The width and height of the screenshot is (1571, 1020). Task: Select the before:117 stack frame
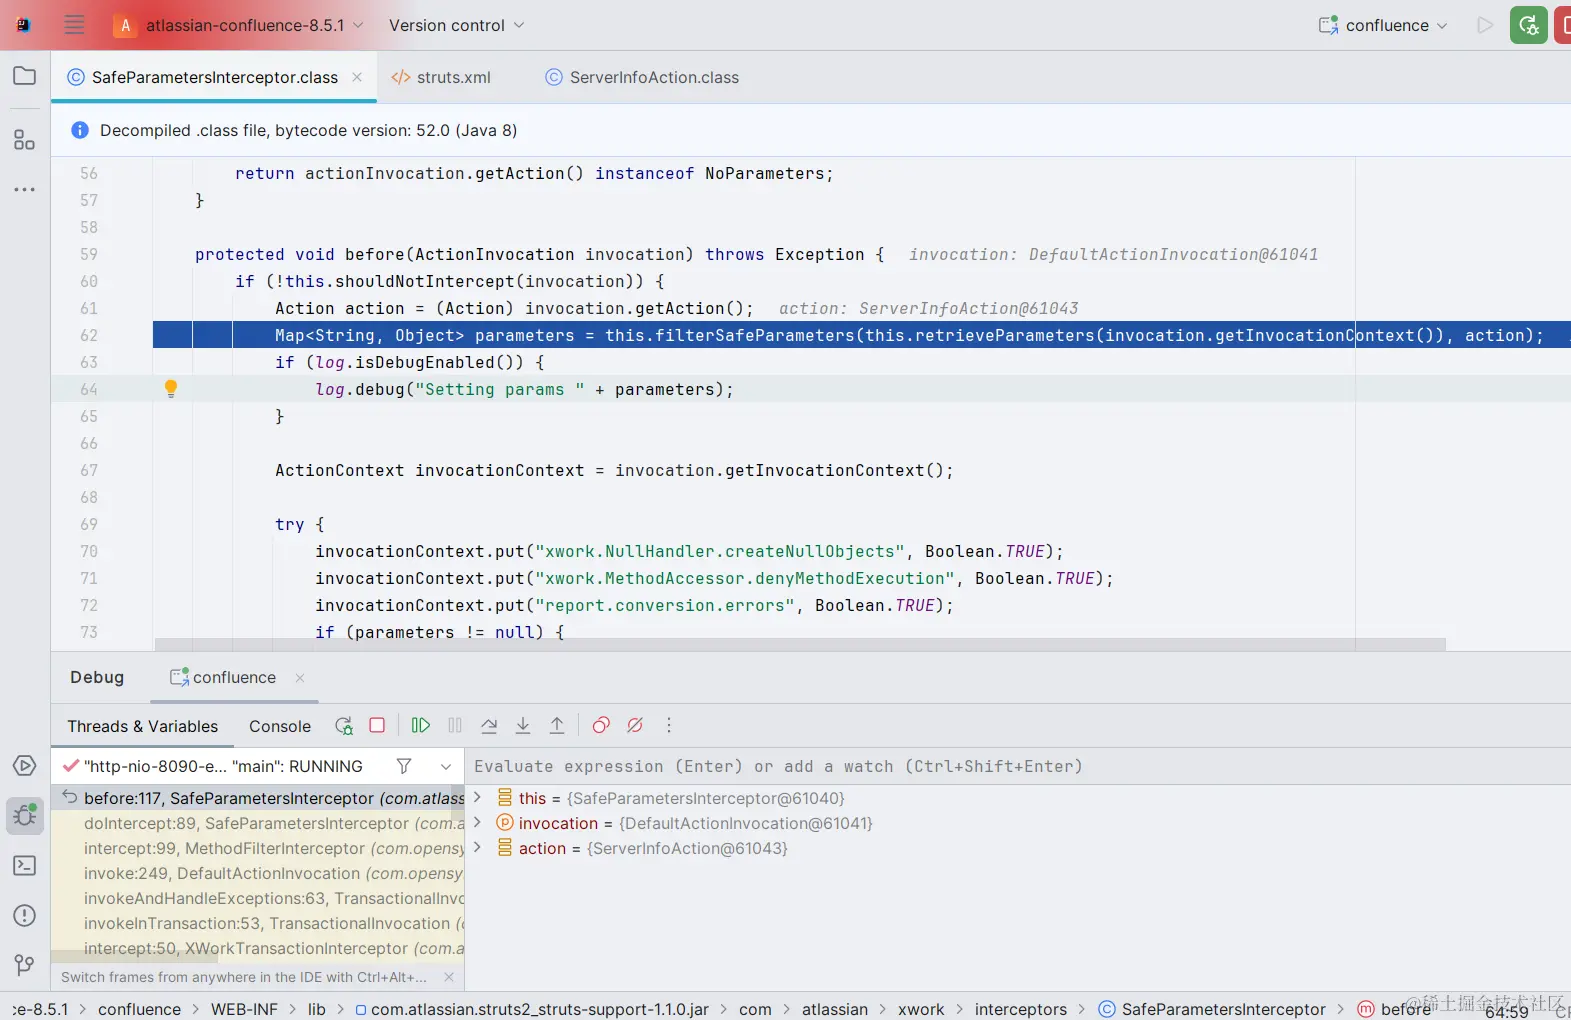tap(258, 798)
